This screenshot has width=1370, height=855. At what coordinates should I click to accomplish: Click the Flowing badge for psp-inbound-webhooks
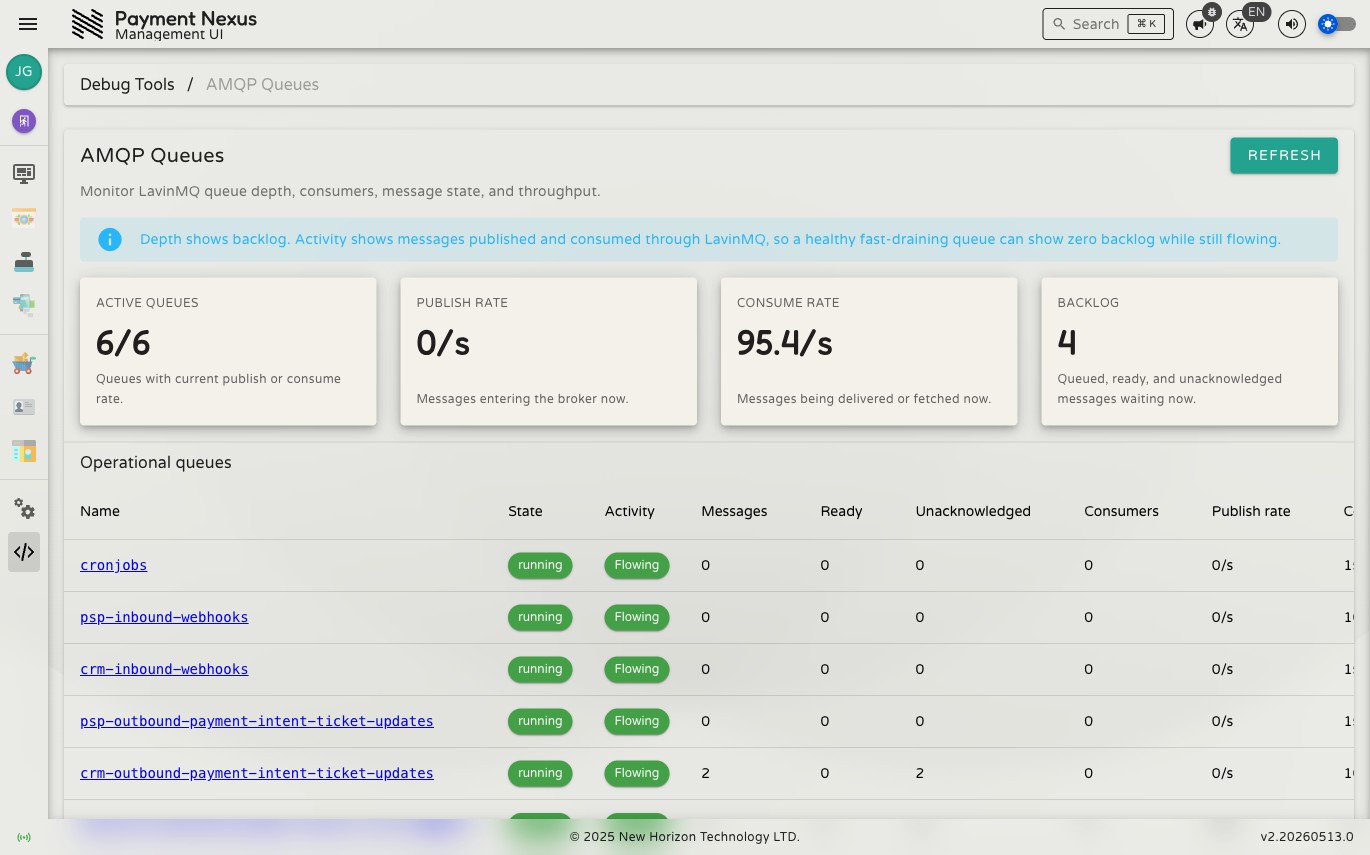click(x=637, y=617)
